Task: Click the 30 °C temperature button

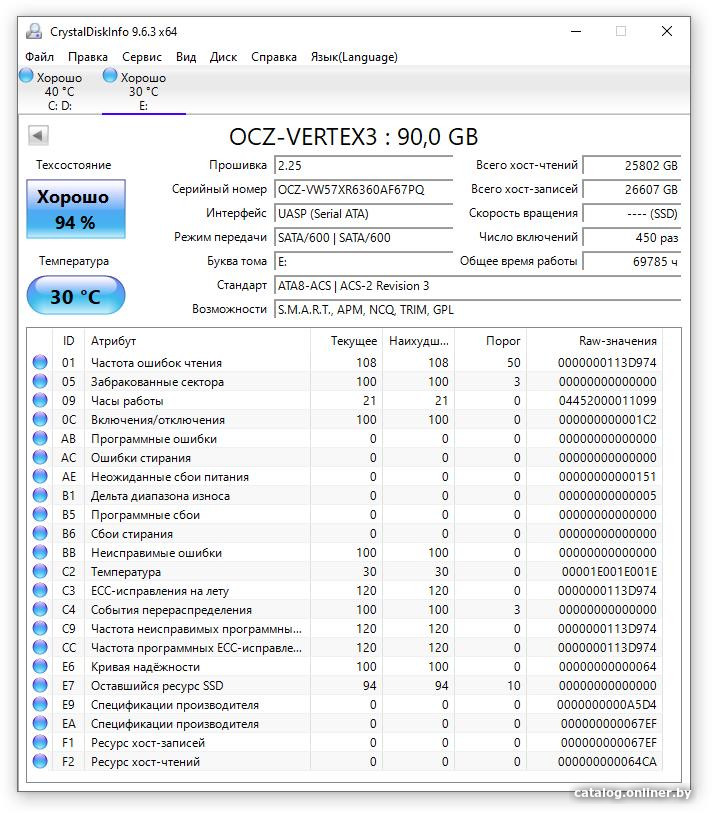Action: (76, 296)
